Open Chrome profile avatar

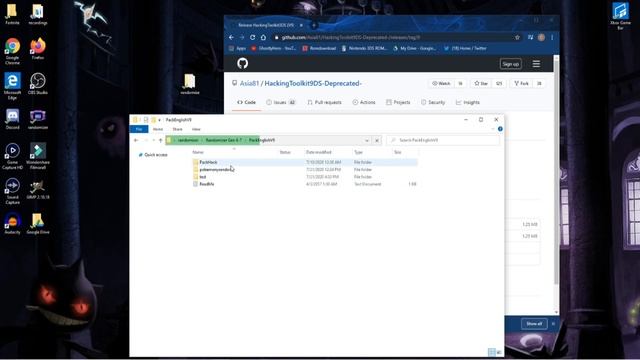click(x=541, y=37)
